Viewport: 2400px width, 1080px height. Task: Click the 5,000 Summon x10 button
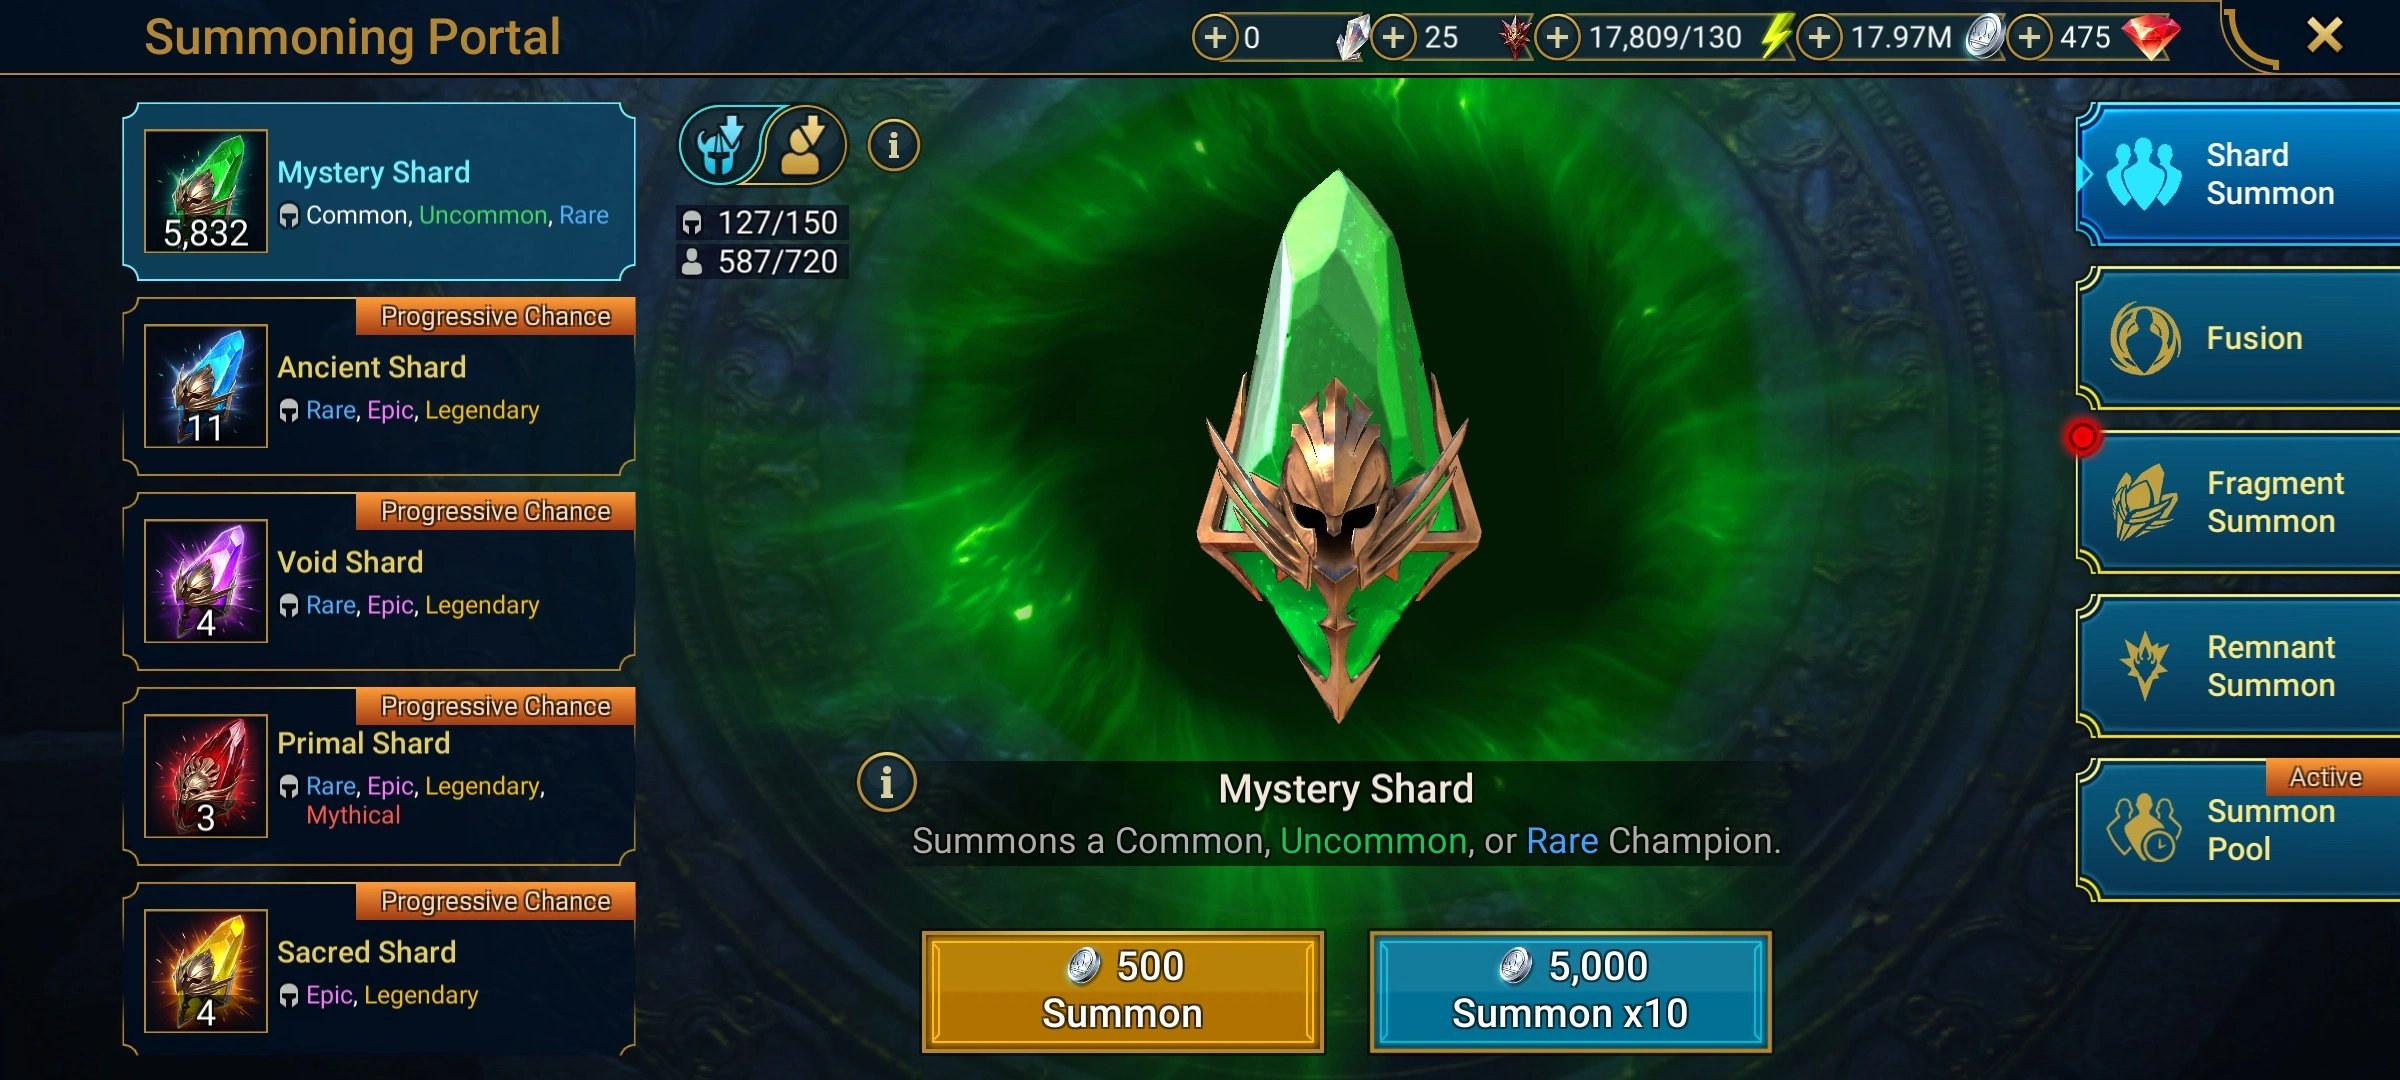pos(1570,991)
